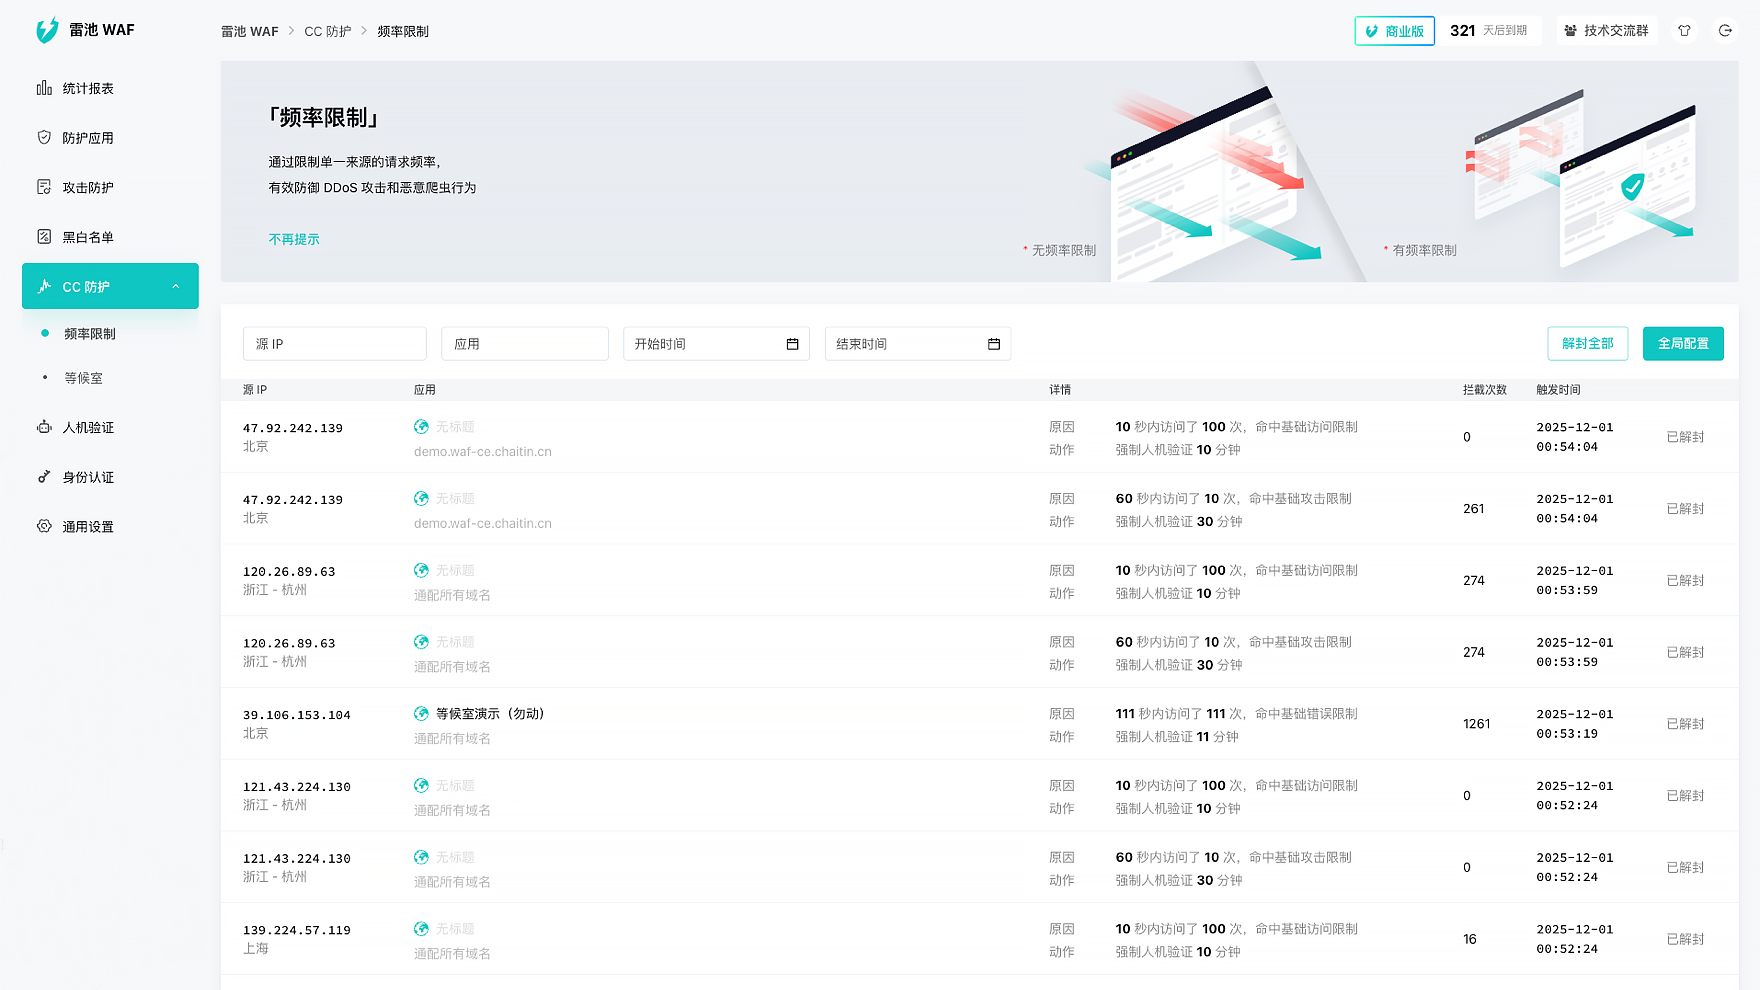Click the 解封全部 button

tap(1587, 344)
